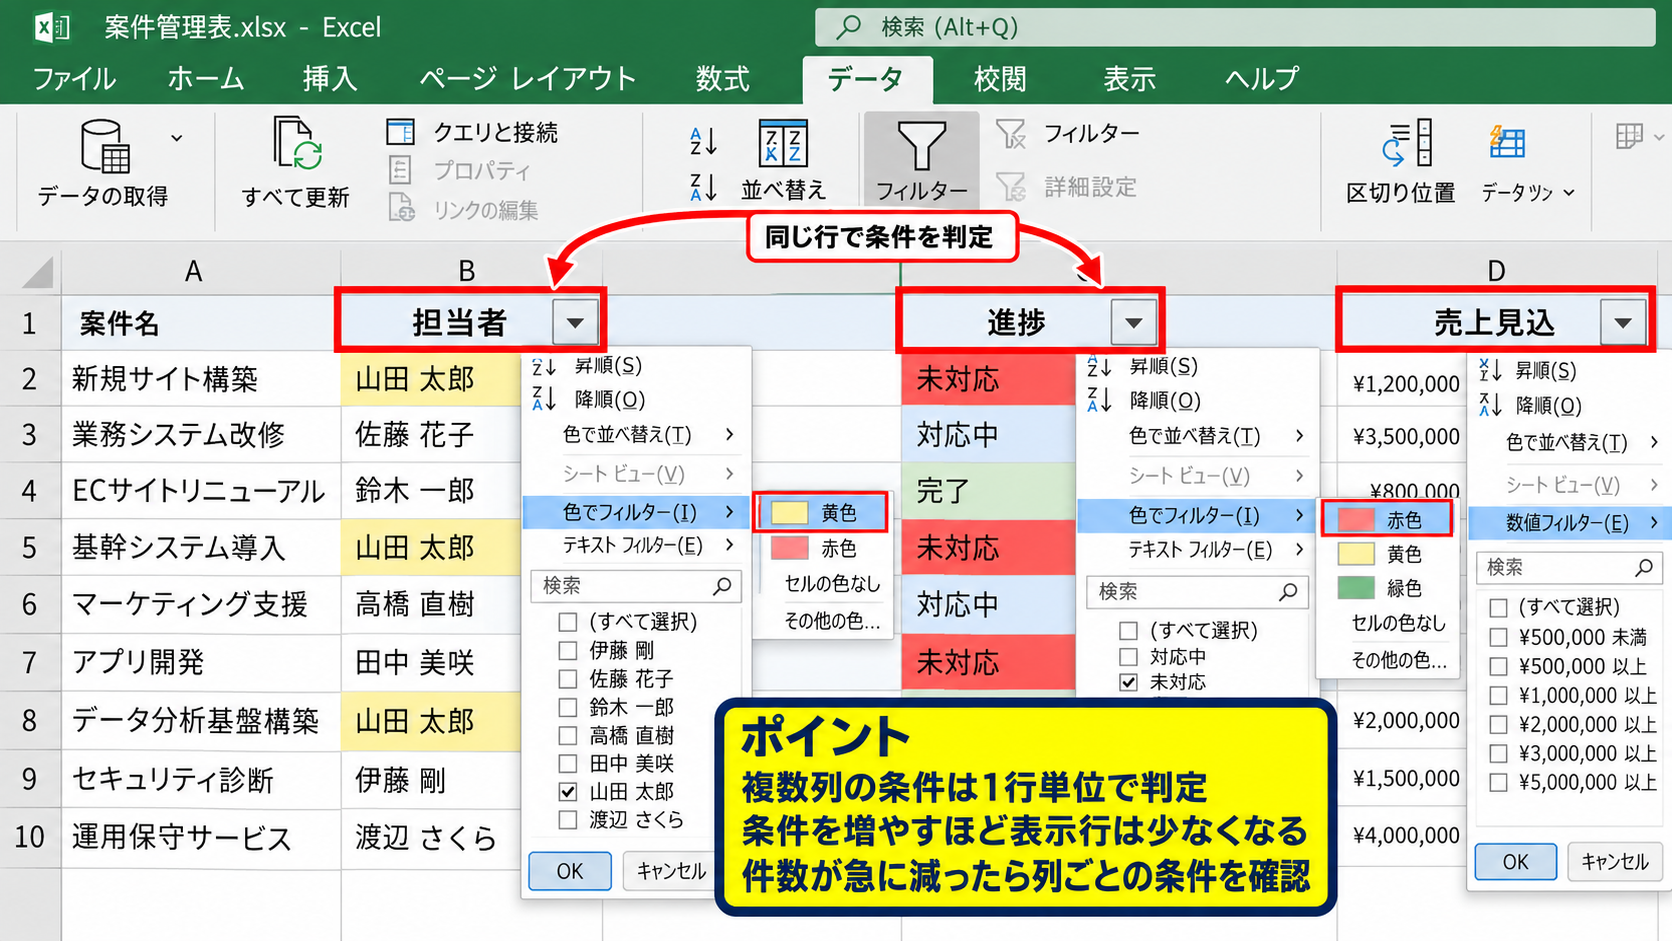Click 検索 field in 売上見込 filter menu
Screen dimensions: 1672x941
[x=1568, y=567]
